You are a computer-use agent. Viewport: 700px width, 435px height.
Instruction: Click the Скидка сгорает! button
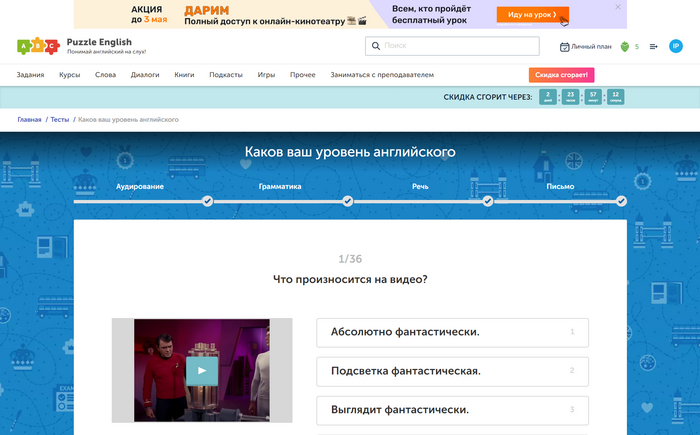(x=561, y=75)
